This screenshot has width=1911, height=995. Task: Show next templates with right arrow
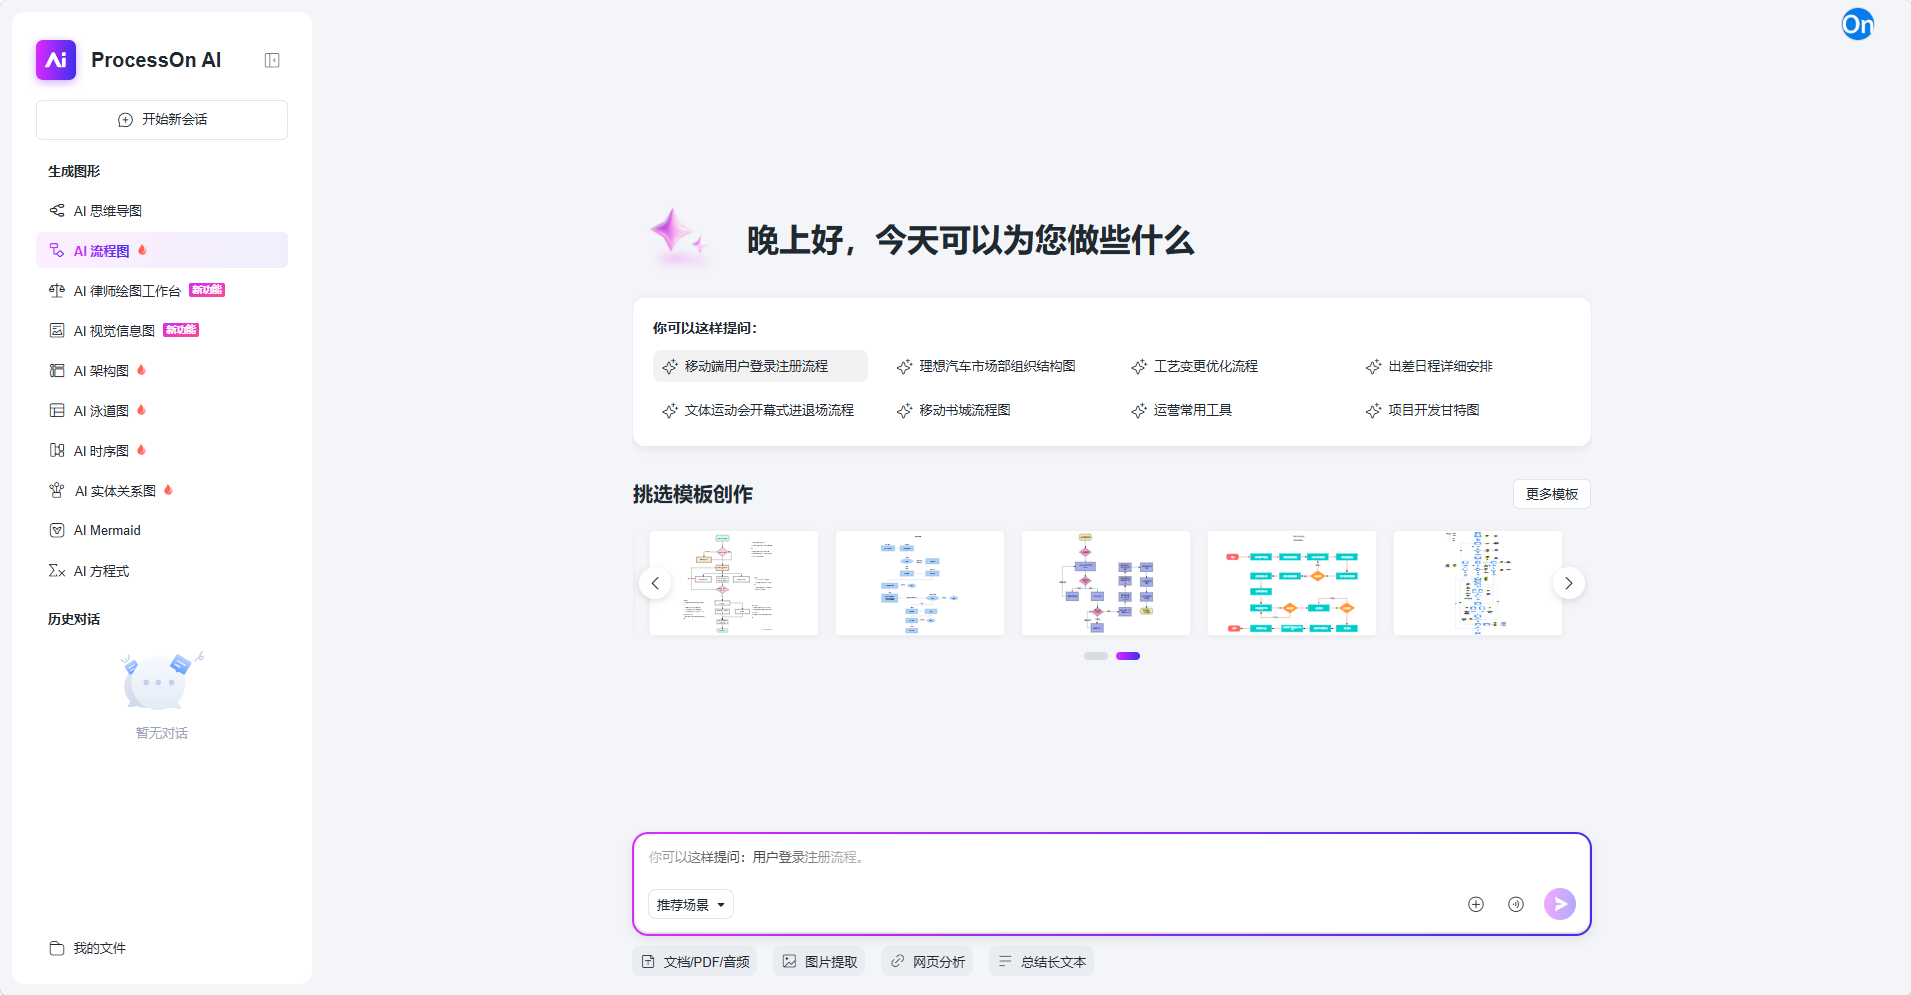point(1569,583)
